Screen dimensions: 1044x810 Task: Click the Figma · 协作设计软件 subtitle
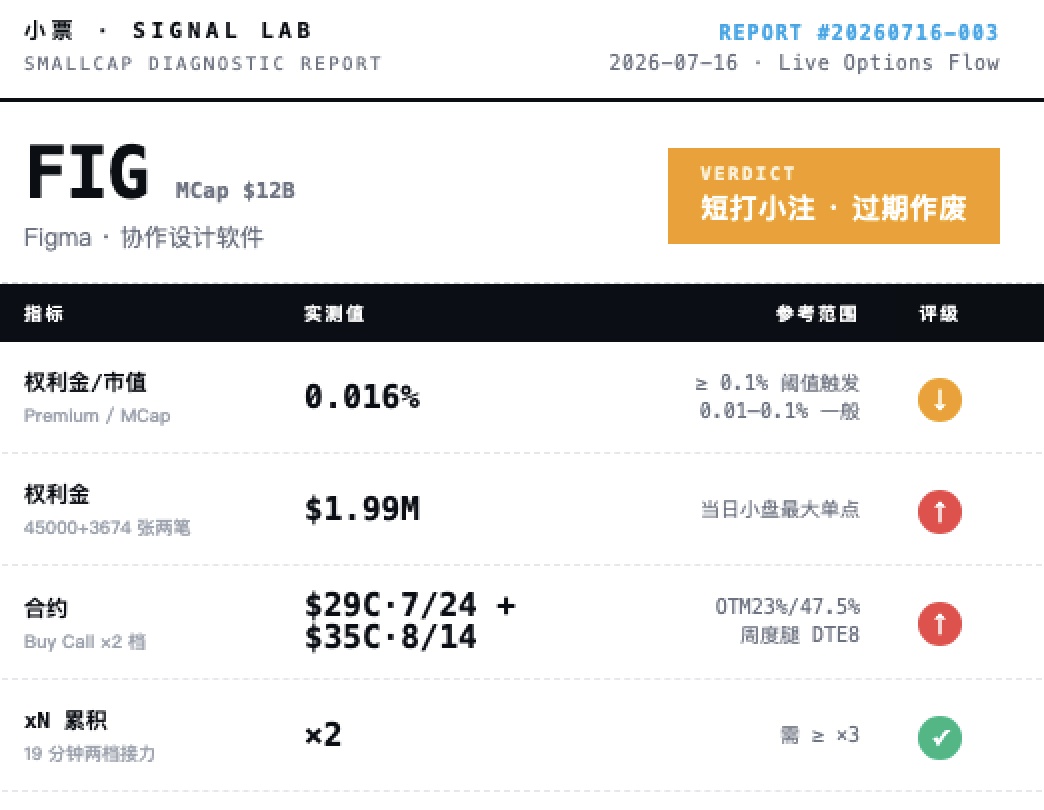144,238
